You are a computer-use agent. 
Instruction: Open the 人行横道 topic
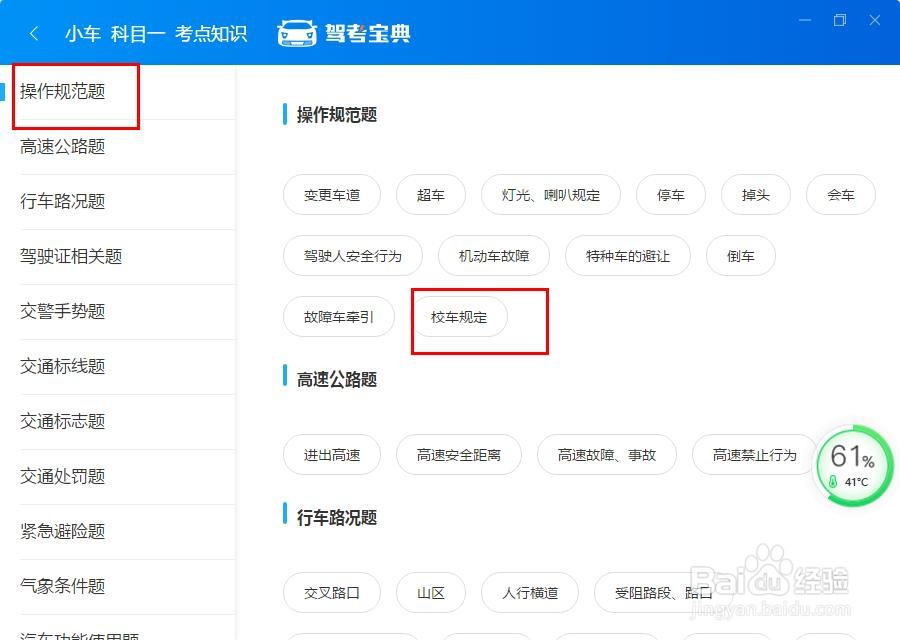530,593
